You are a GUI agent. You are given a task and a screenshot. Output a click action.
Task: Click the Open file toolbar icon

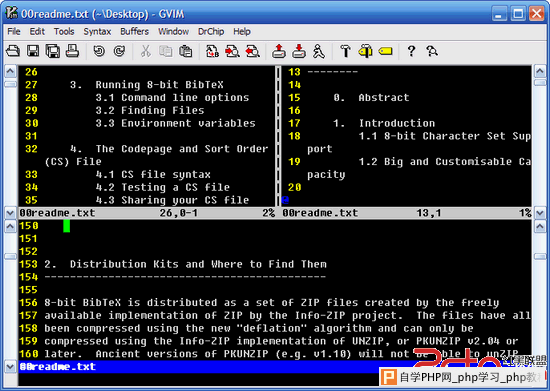(13, 51)
